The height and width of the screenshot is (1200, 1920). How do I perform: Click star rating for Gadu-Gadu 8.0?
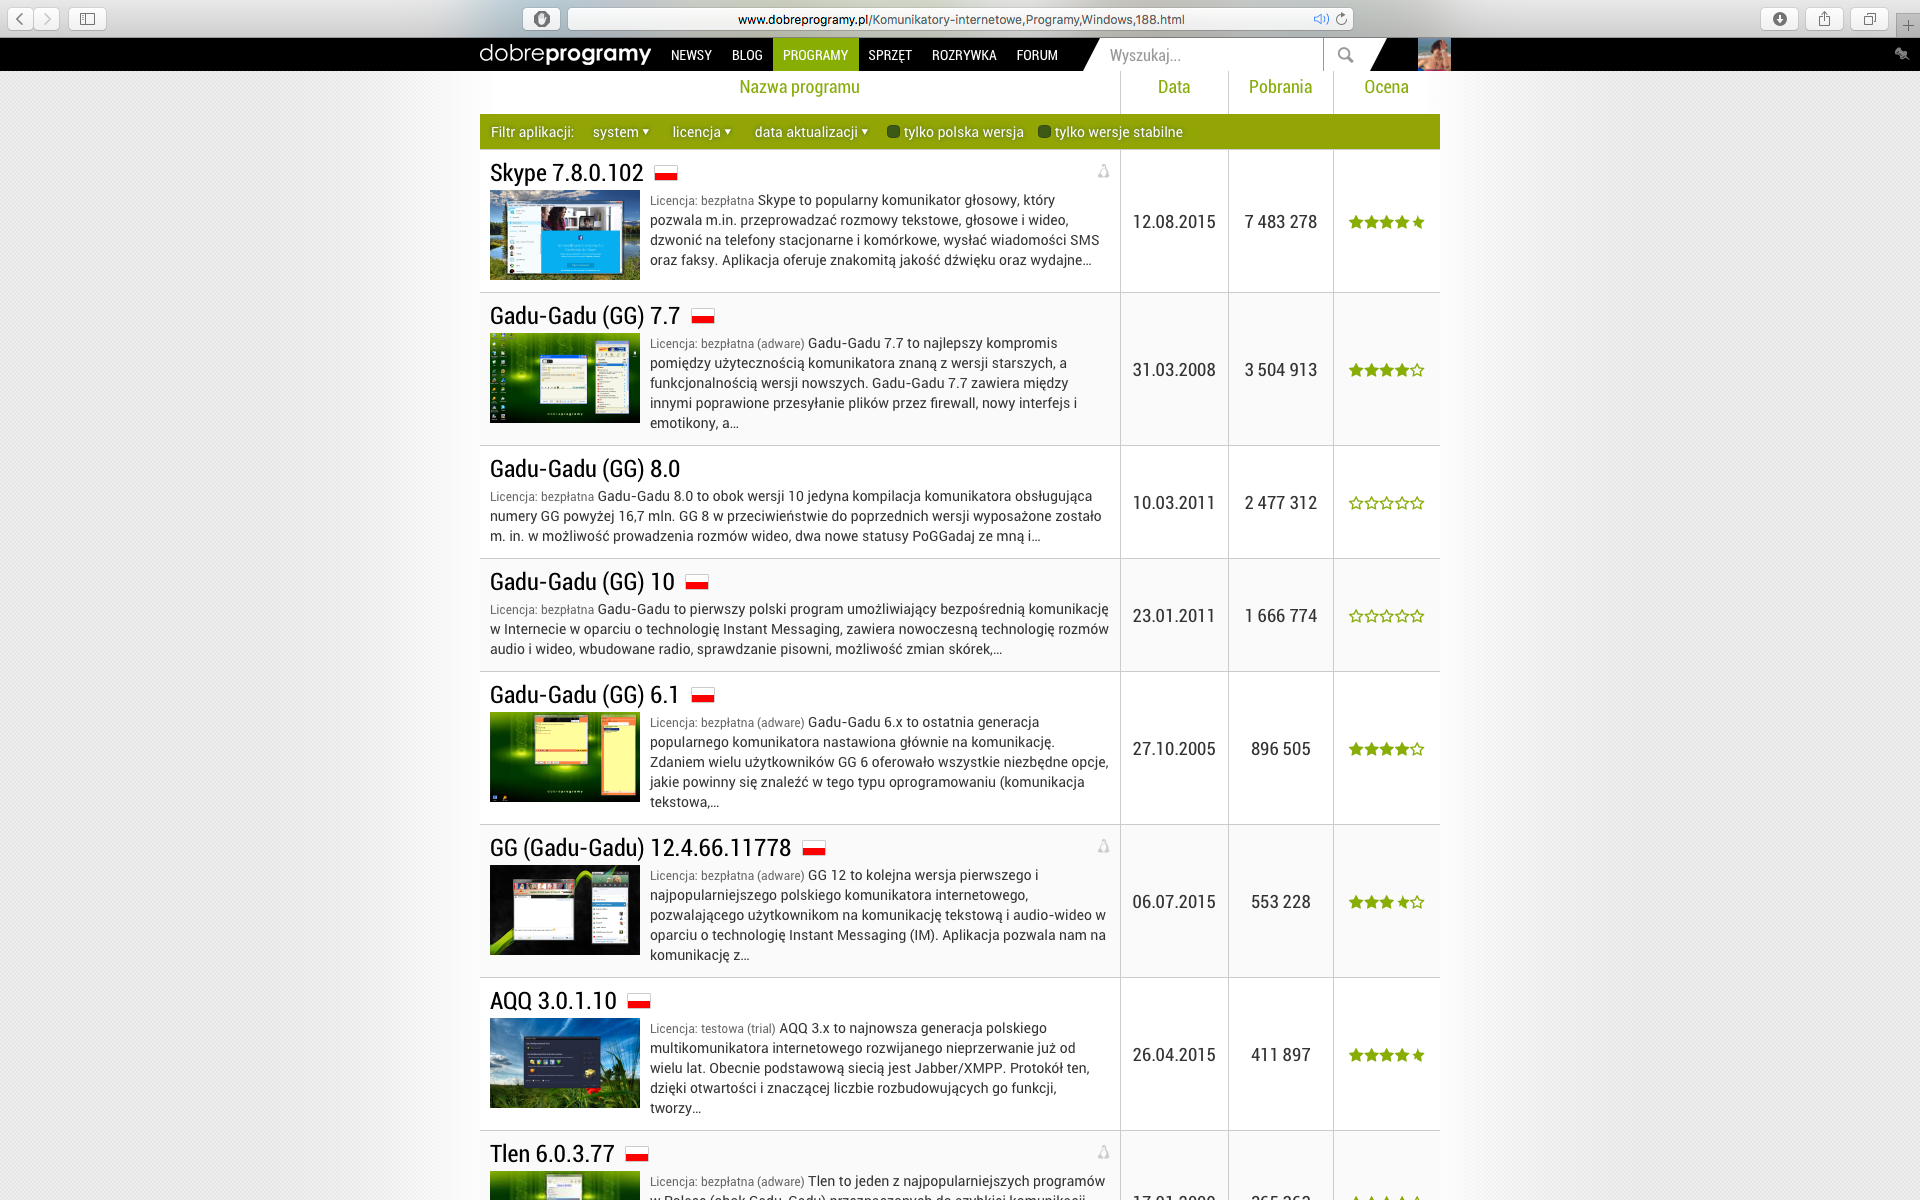pos(1386,503)
